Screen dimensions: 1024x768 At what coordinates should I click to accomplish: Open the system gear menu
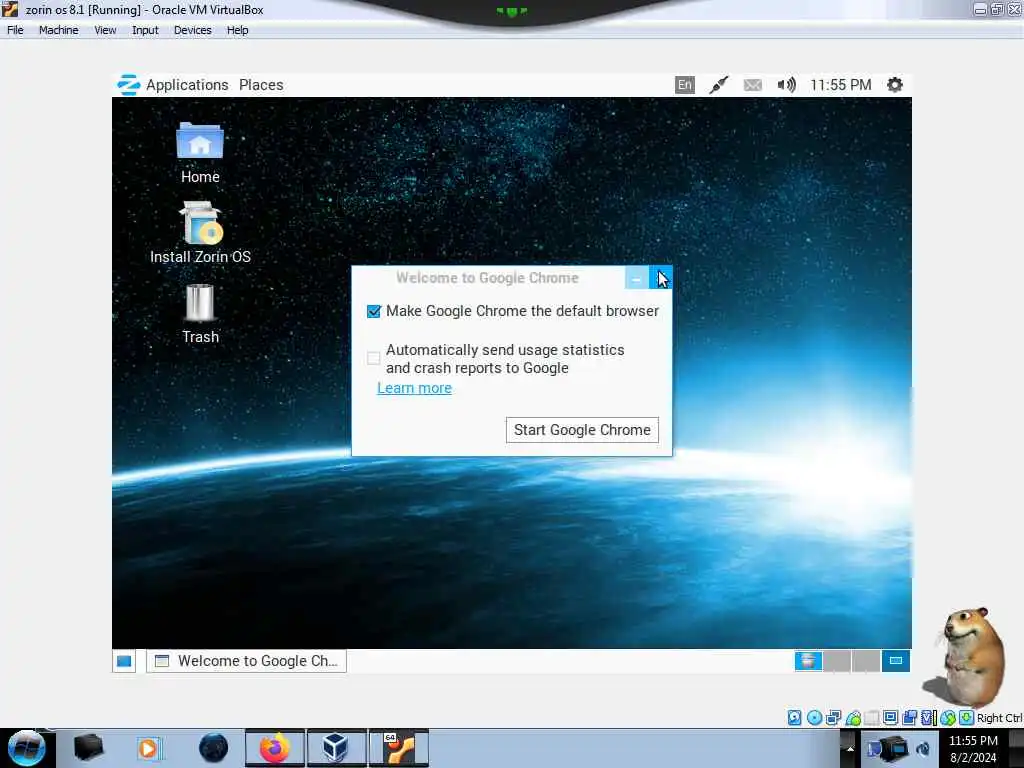pyautogui.click(x=895, y=85)
